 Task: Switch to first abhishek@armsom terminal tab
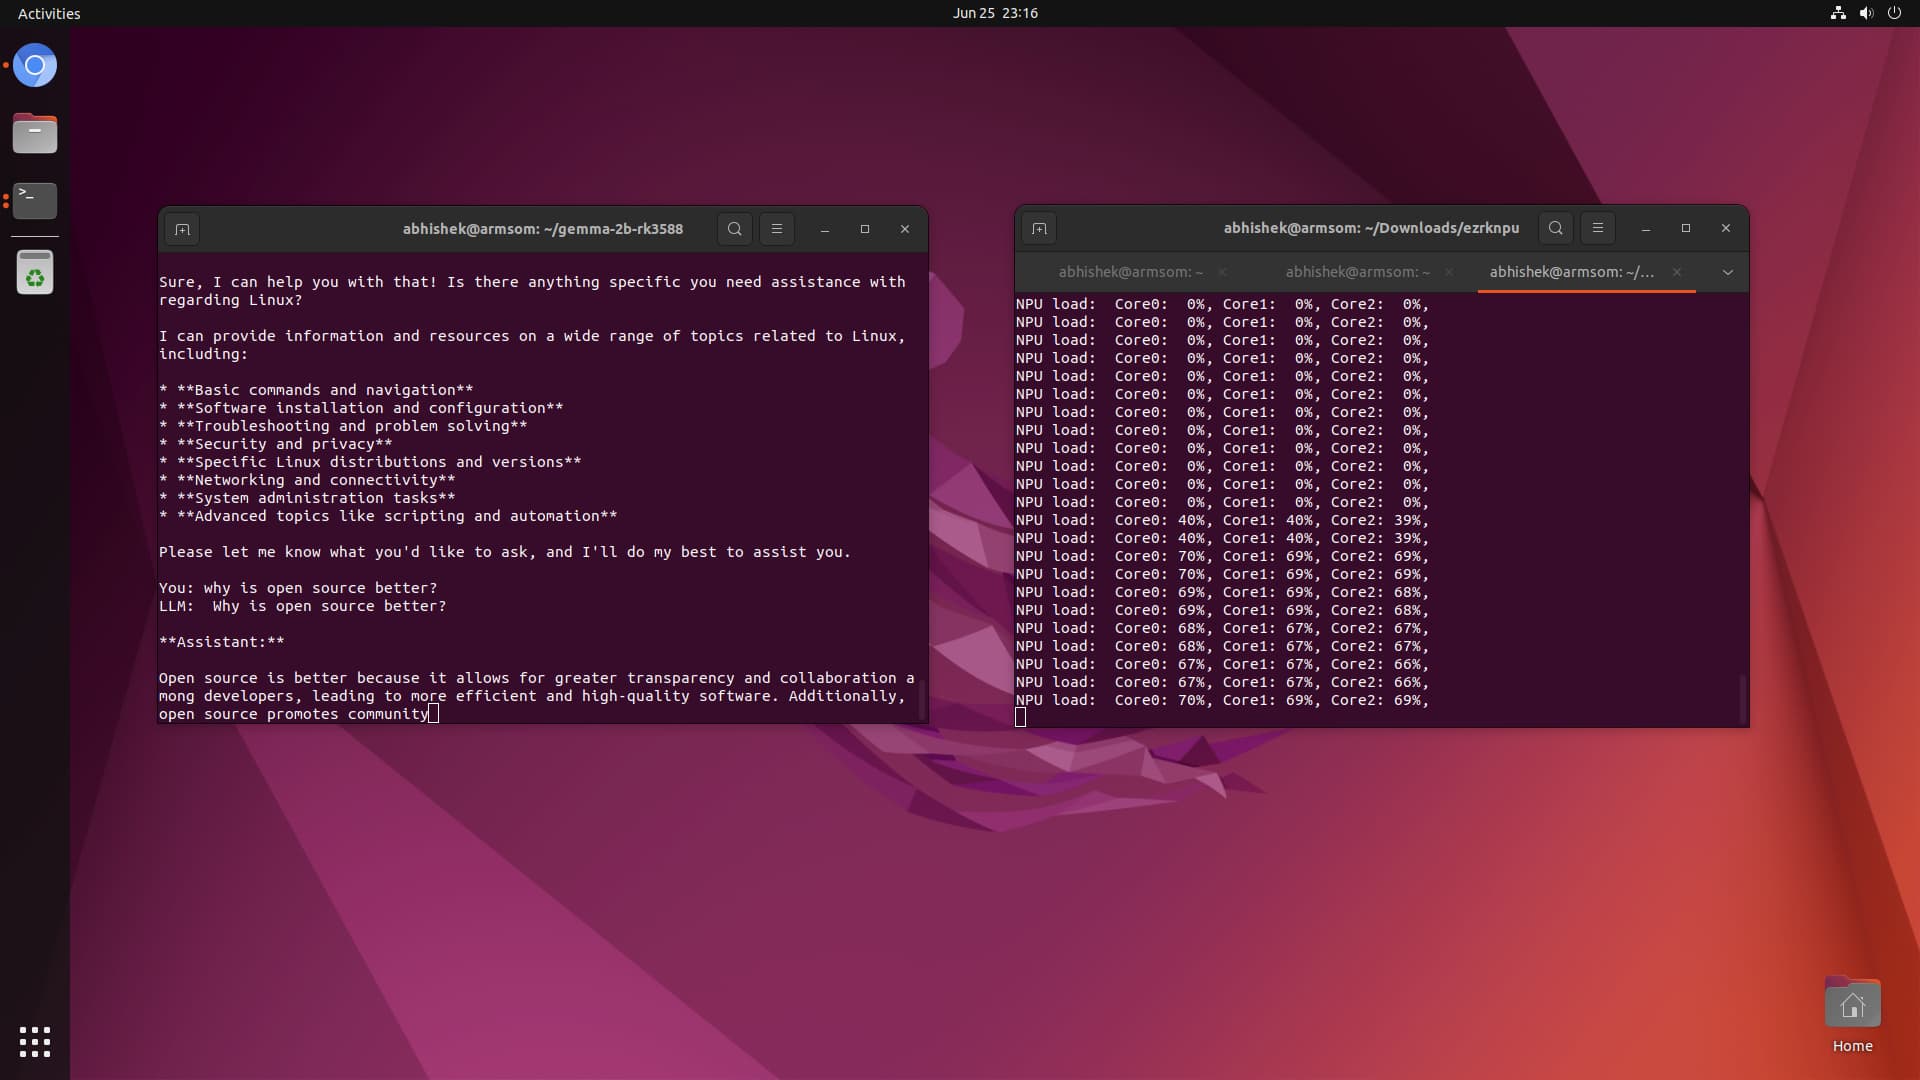point(1130,272)
